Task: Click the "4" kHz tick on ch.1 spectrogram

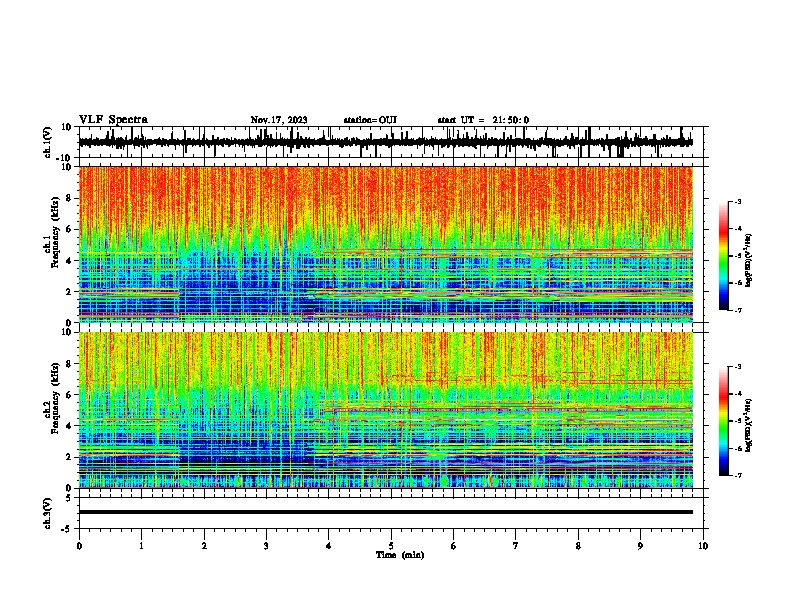Action: tap(69, 261)
